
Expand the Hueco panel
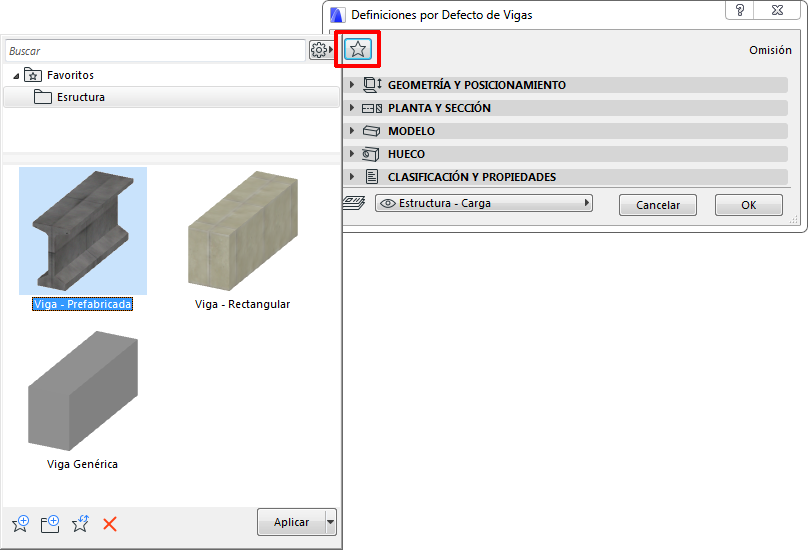[352, 153]
